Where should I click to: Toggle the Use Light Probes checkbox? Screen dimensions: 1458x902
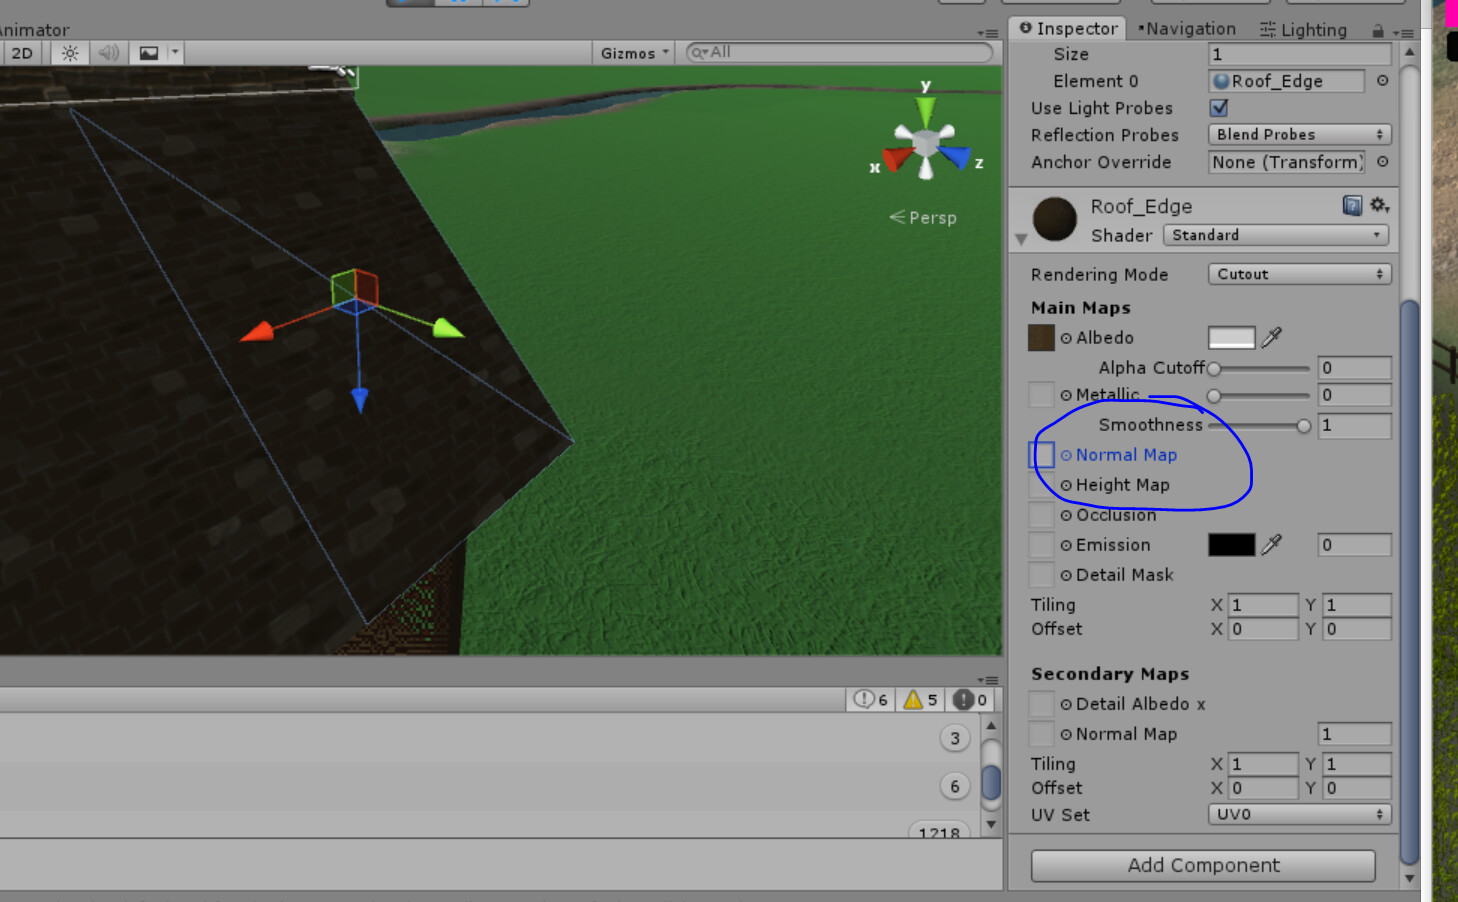click(1218, 108)
